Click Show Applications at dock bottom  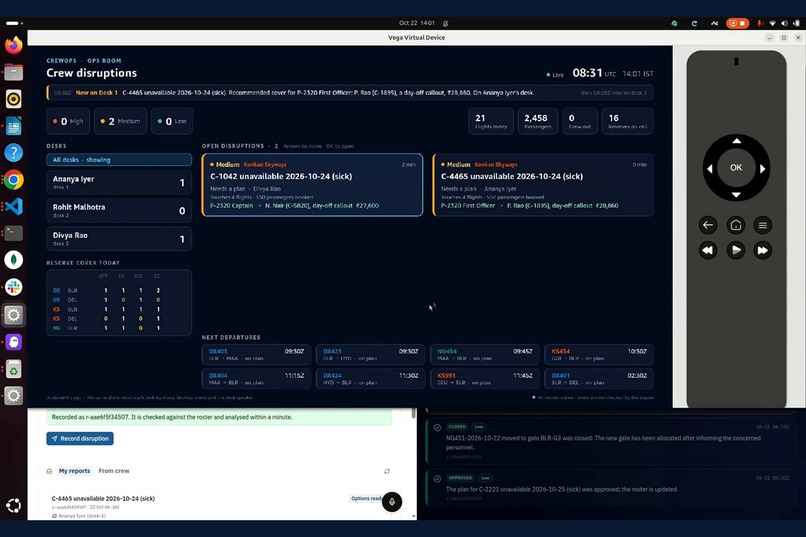pyautogui.click(x=14, y=506)
